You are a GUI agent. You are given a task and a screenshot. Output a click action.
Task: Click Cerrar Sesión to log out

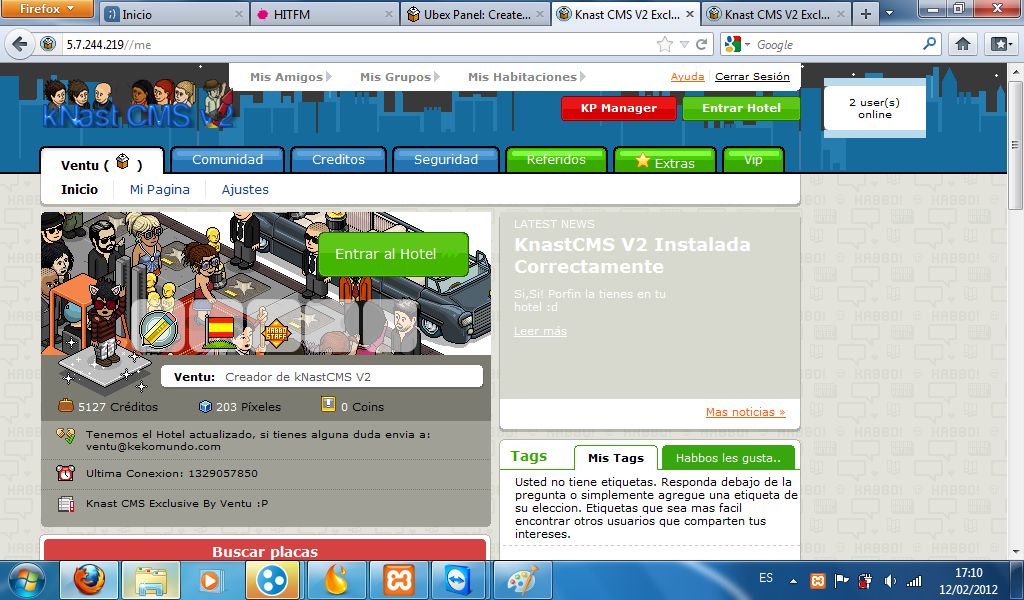(752, 76)
